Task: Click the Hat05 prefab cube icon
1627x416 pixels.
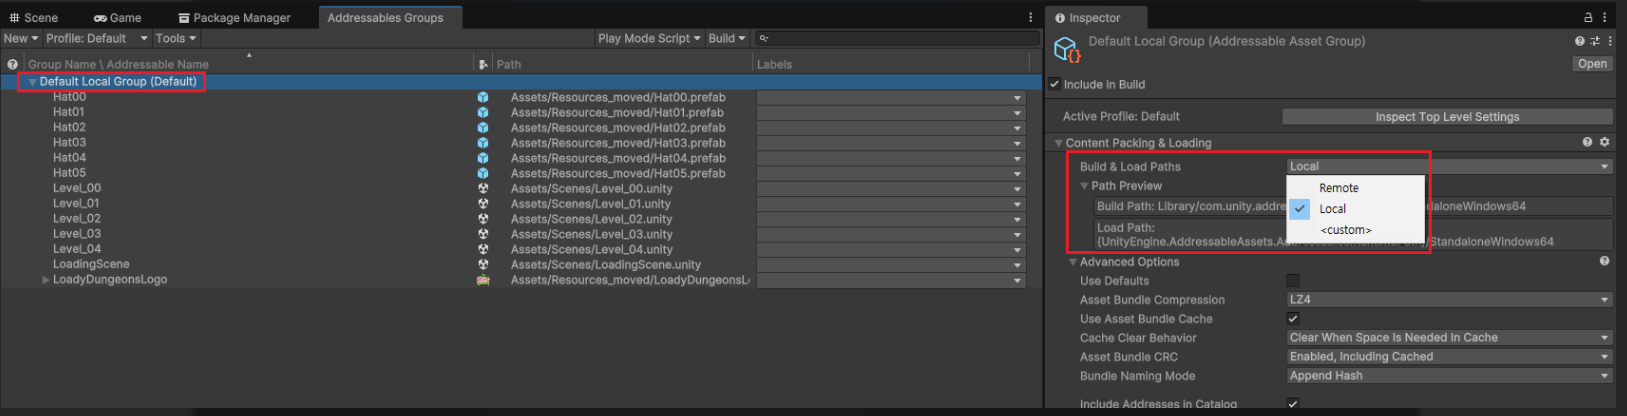Action: [483, 173]
